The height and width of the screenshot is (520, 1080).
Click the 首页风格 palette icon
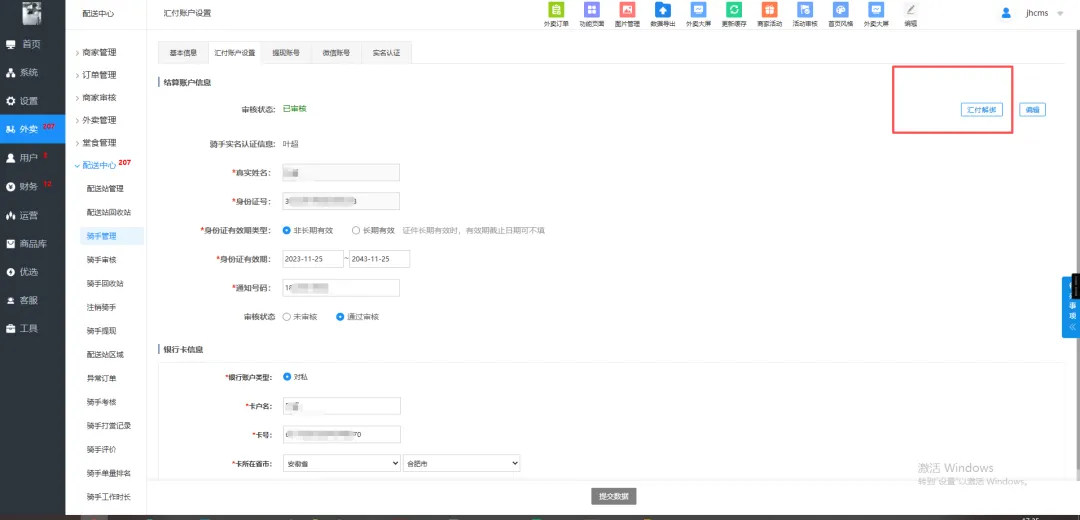click(x=840, y=11)
